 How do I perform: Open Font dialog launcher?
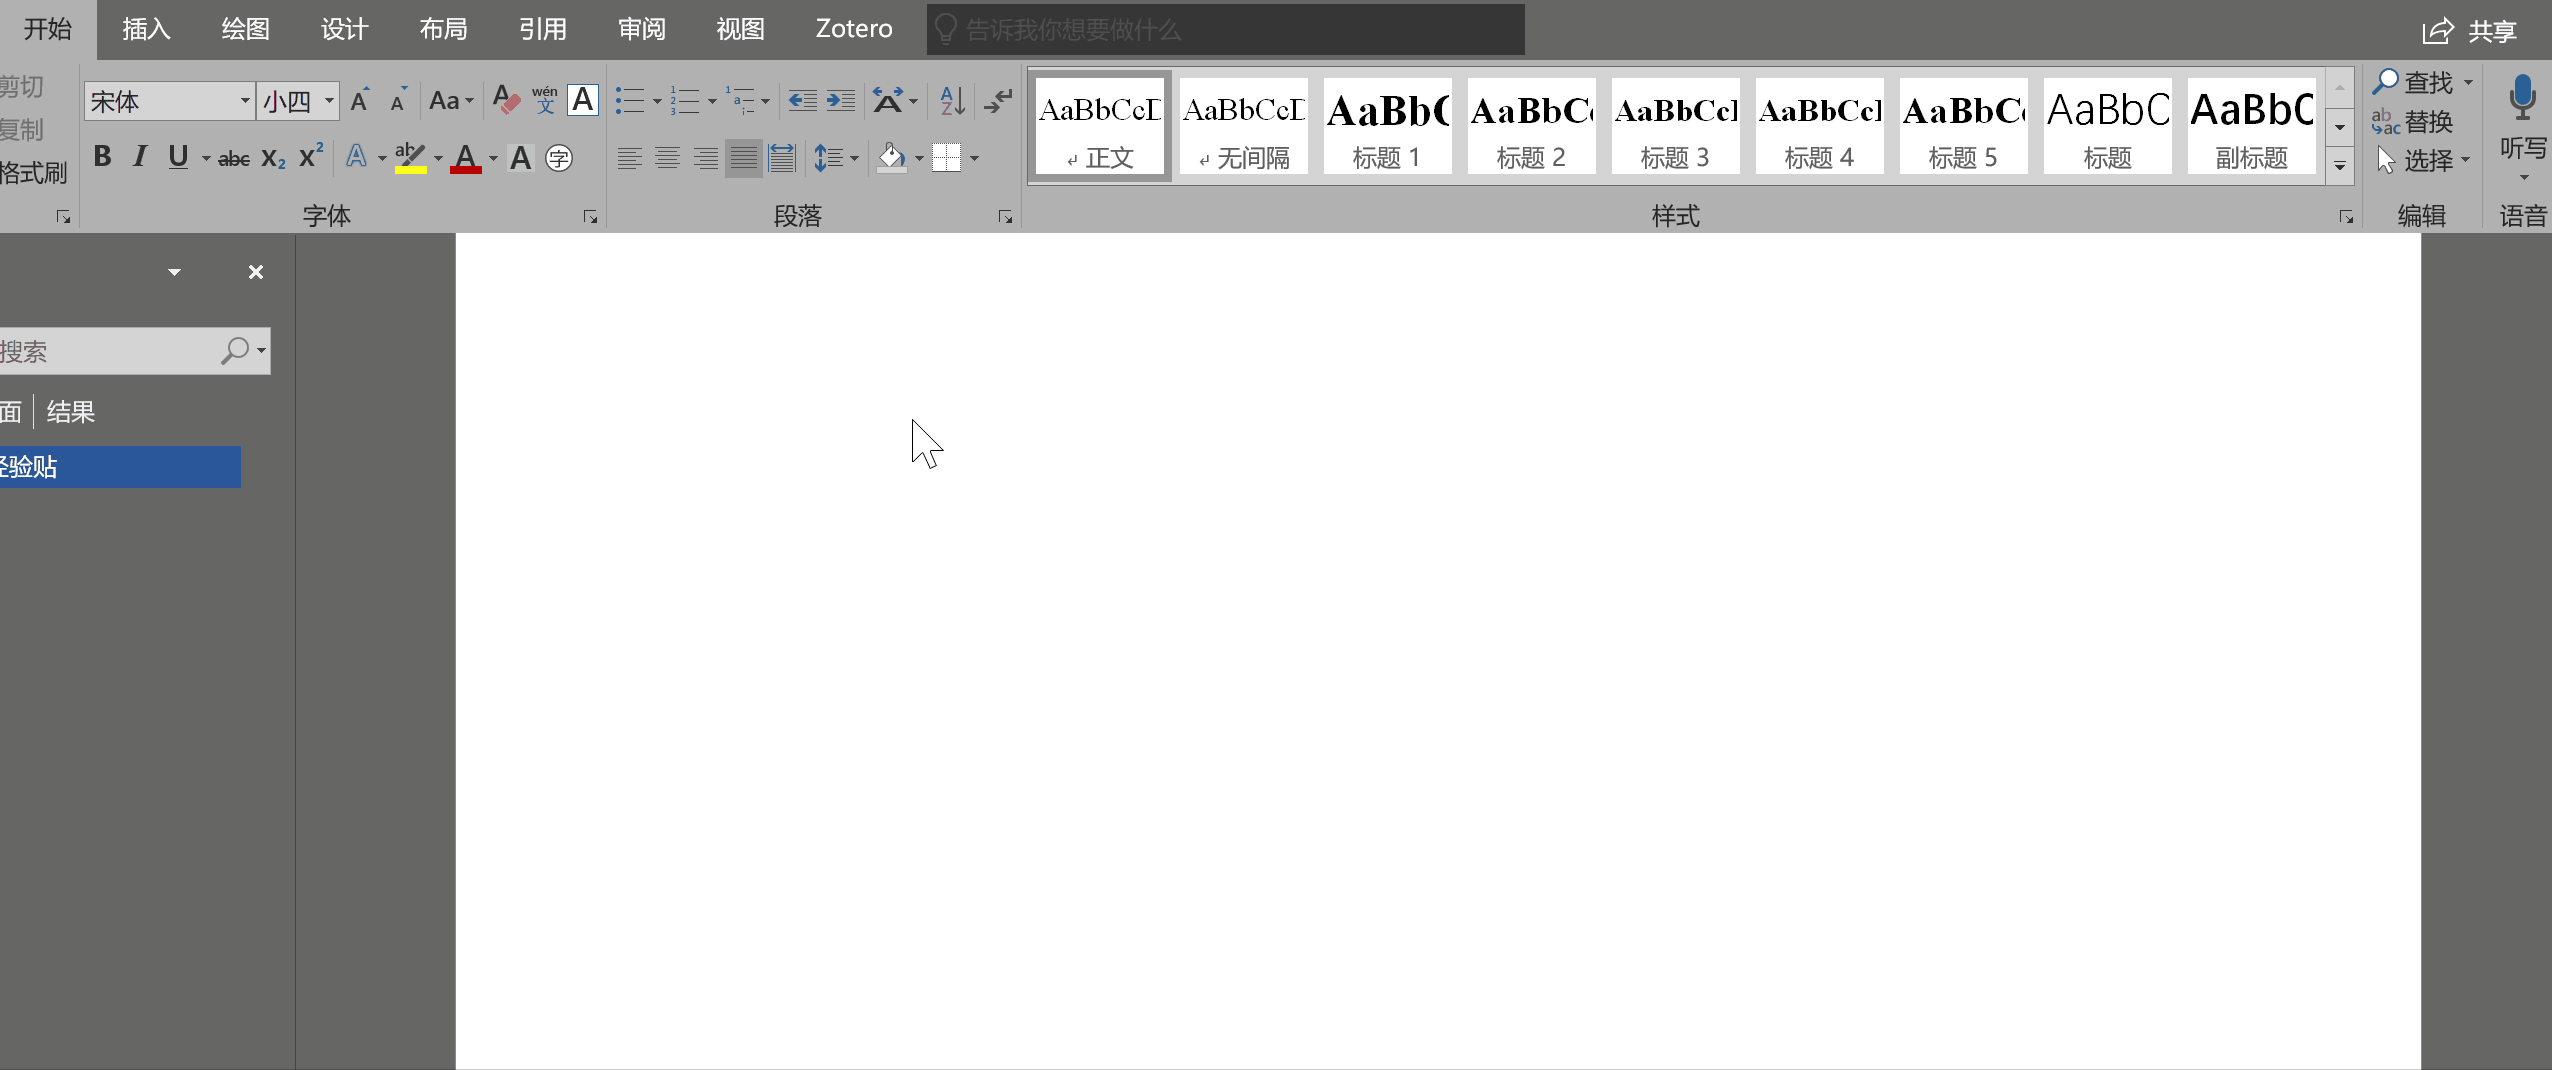pos(590,217)
